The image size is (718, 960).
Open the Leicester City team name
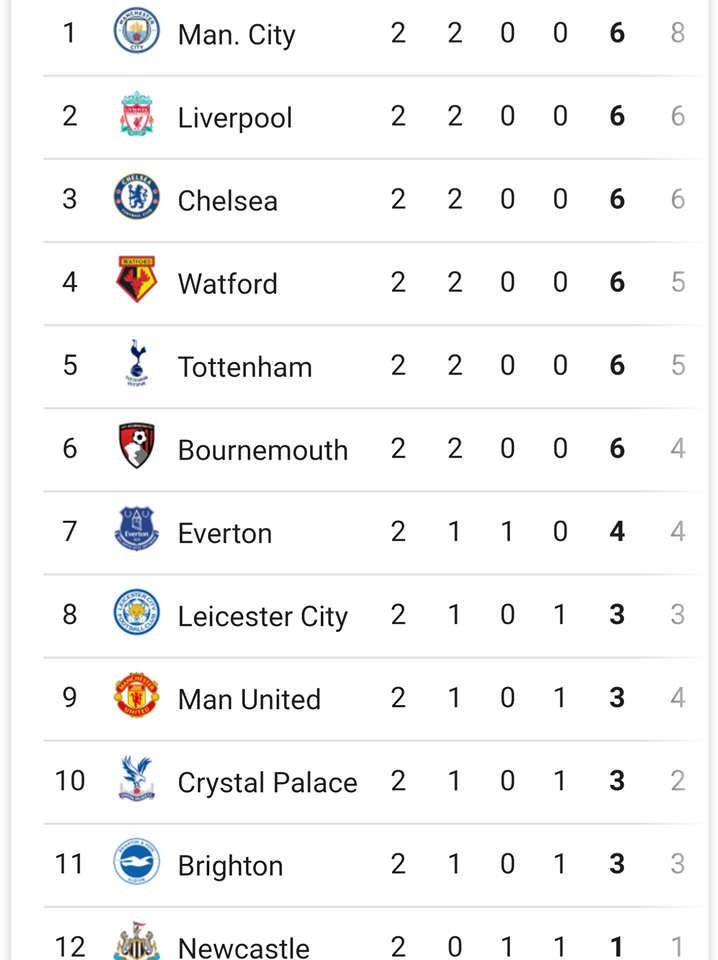(x=263, y=616)
